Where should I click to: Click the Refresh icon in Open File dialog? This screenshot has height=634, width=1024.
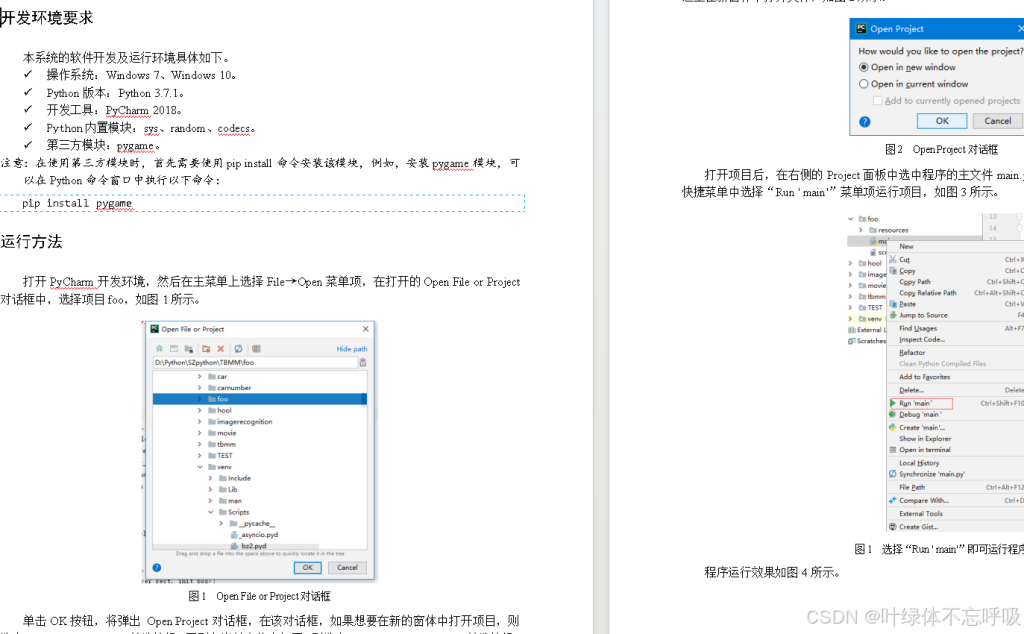(x=238, y=349)
